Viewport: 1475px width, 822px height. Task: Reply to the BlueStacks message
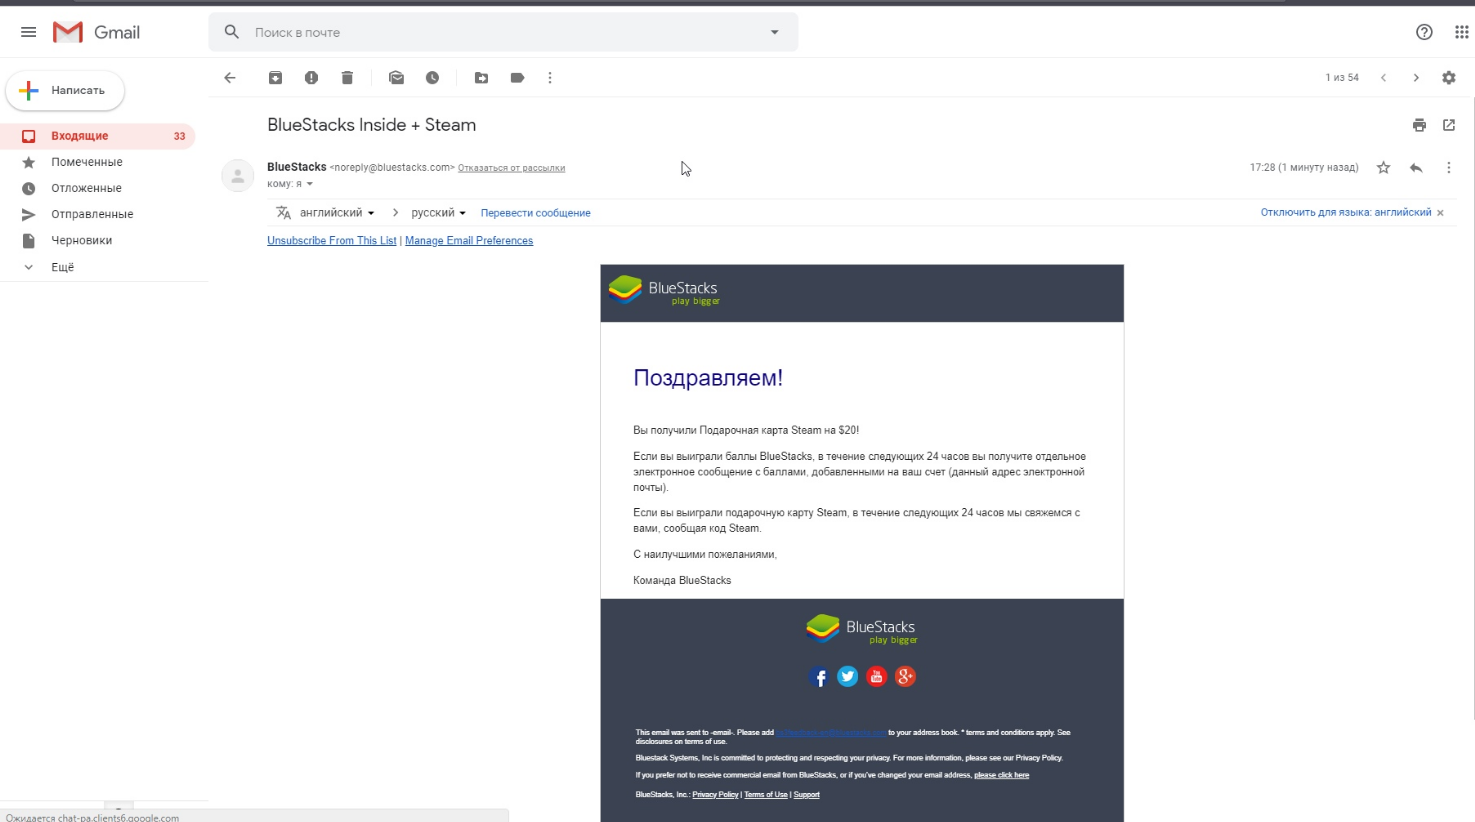coord(1416,168)
